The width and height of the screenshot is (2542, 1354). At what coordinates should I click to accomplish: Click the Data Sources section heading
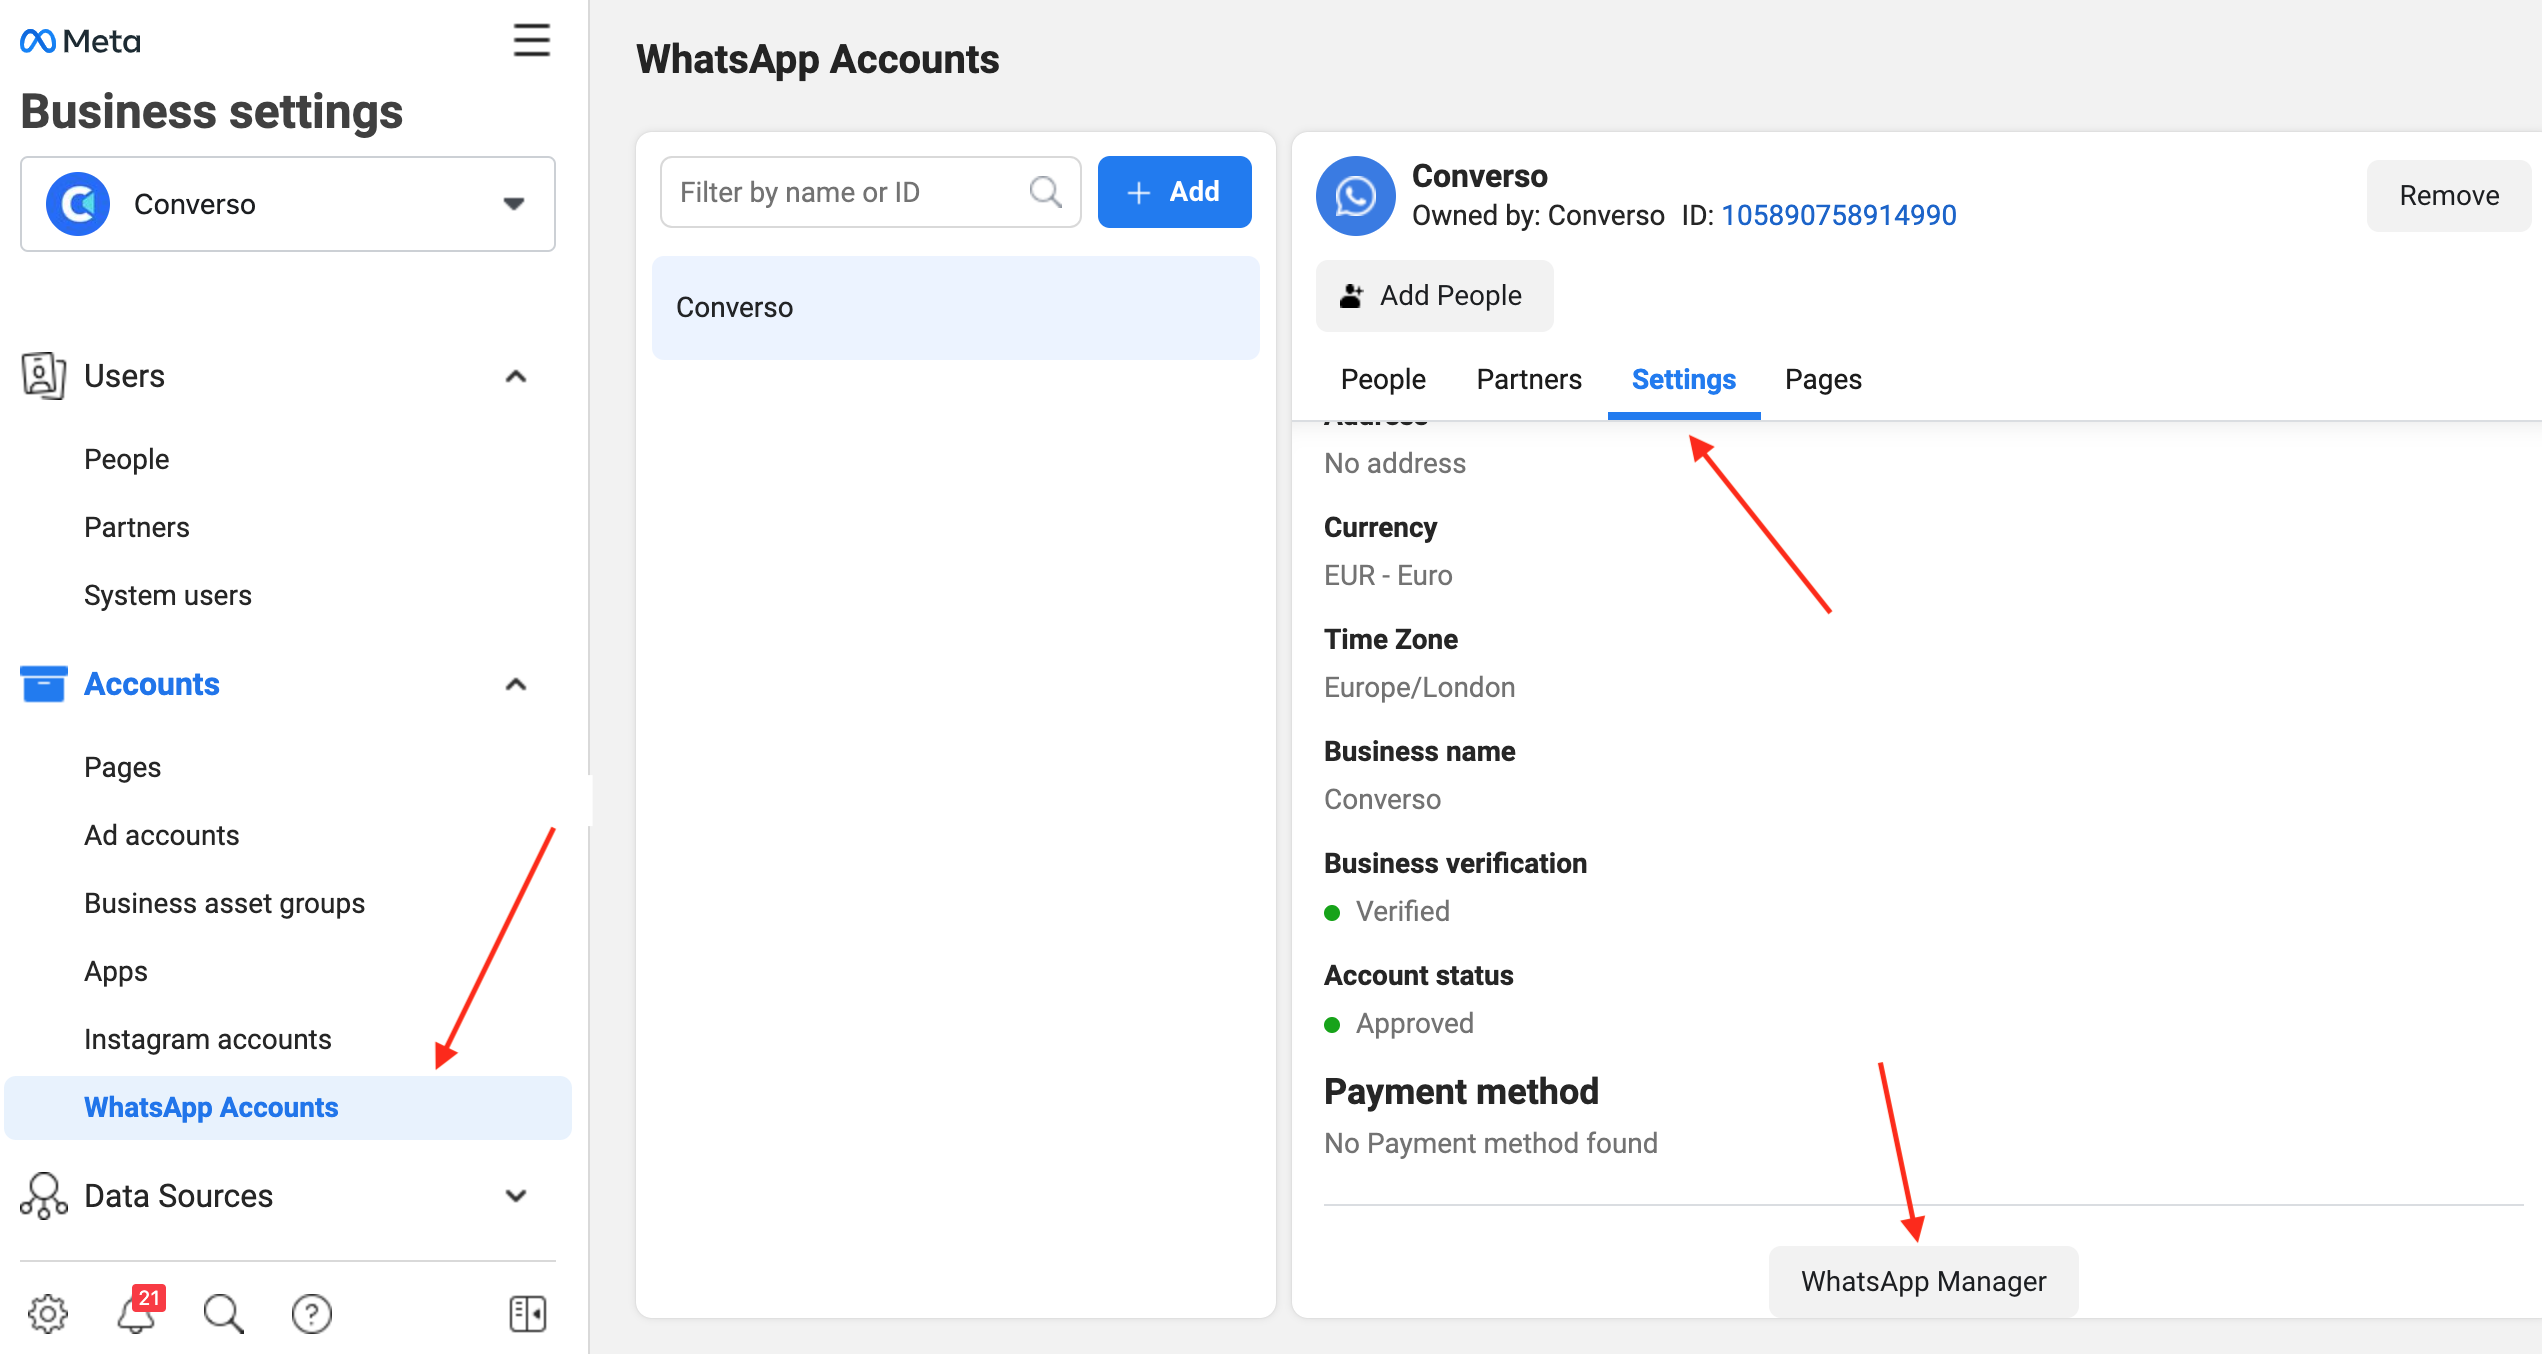pyautogui.click(x=178, y=1195)
